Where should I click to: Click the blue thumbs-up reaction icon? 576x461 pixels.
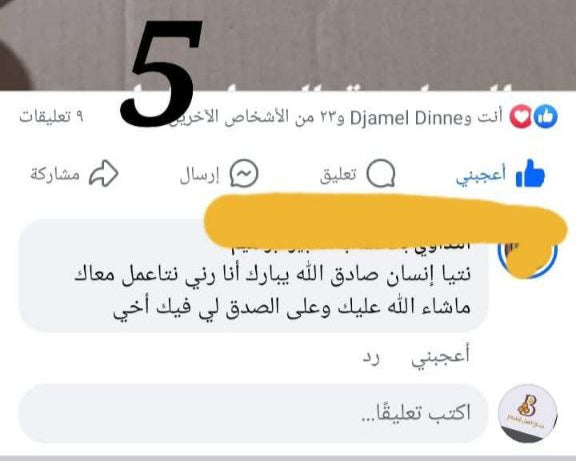[546, 117]
